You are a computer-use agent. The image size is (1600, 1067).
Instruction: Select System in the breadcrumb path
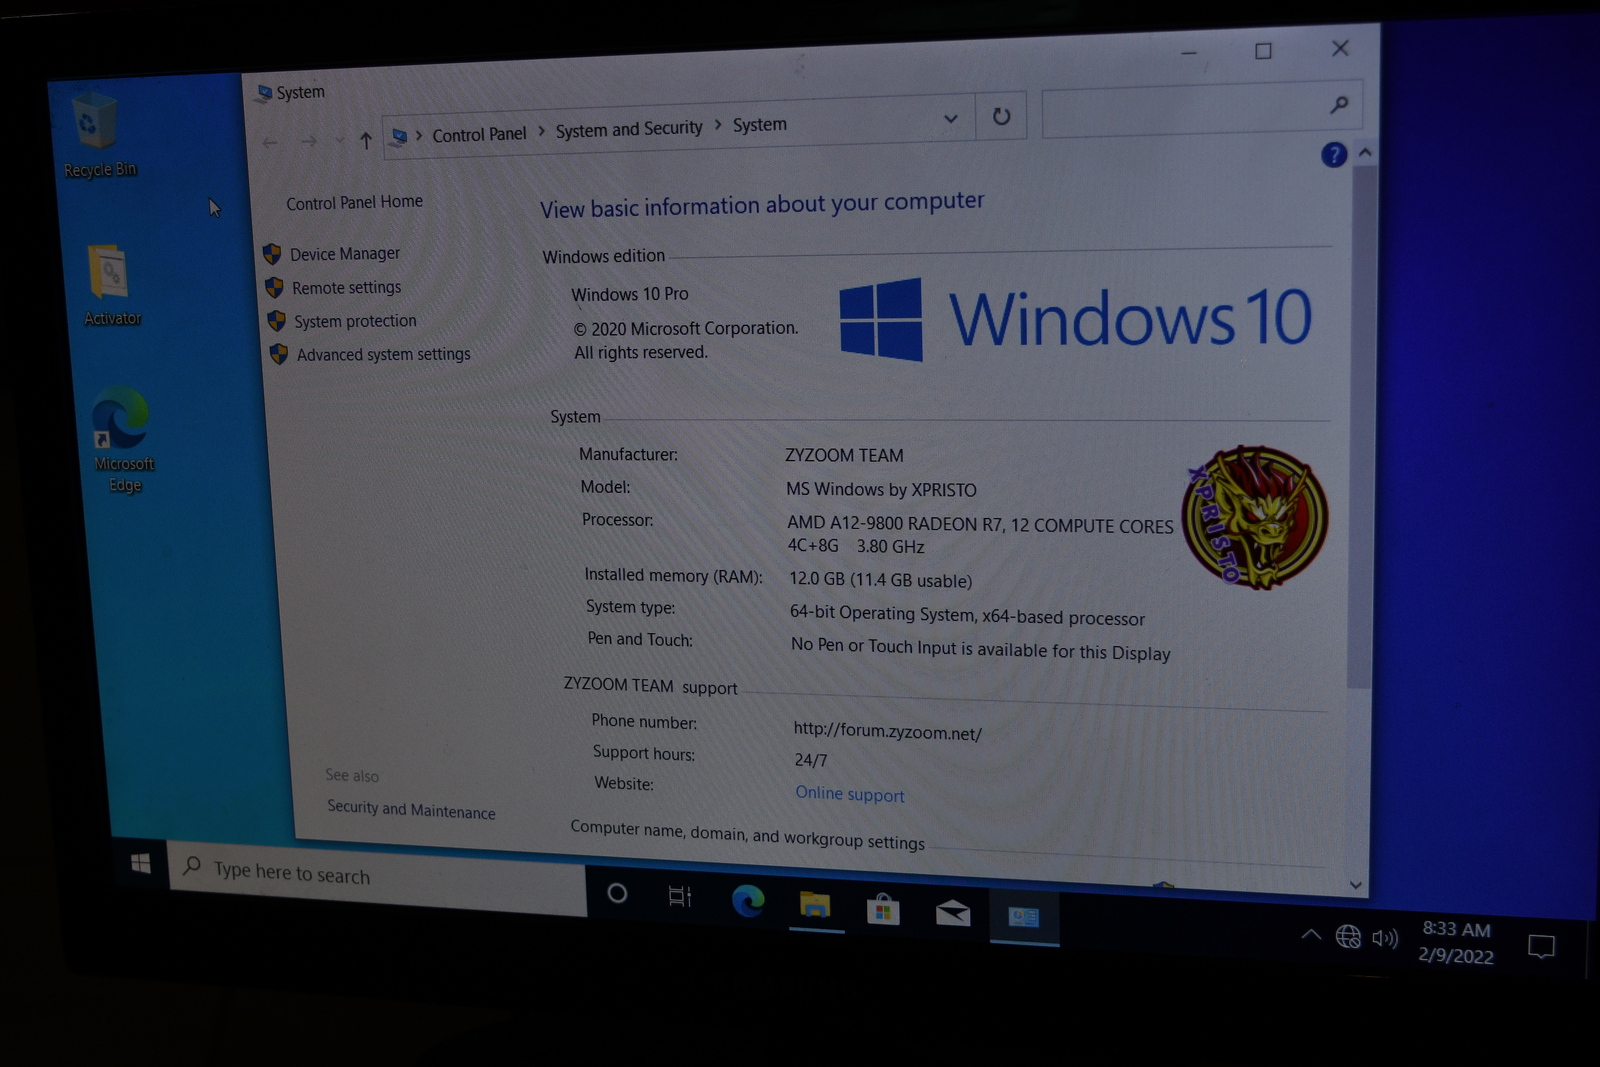coord(760,125)
